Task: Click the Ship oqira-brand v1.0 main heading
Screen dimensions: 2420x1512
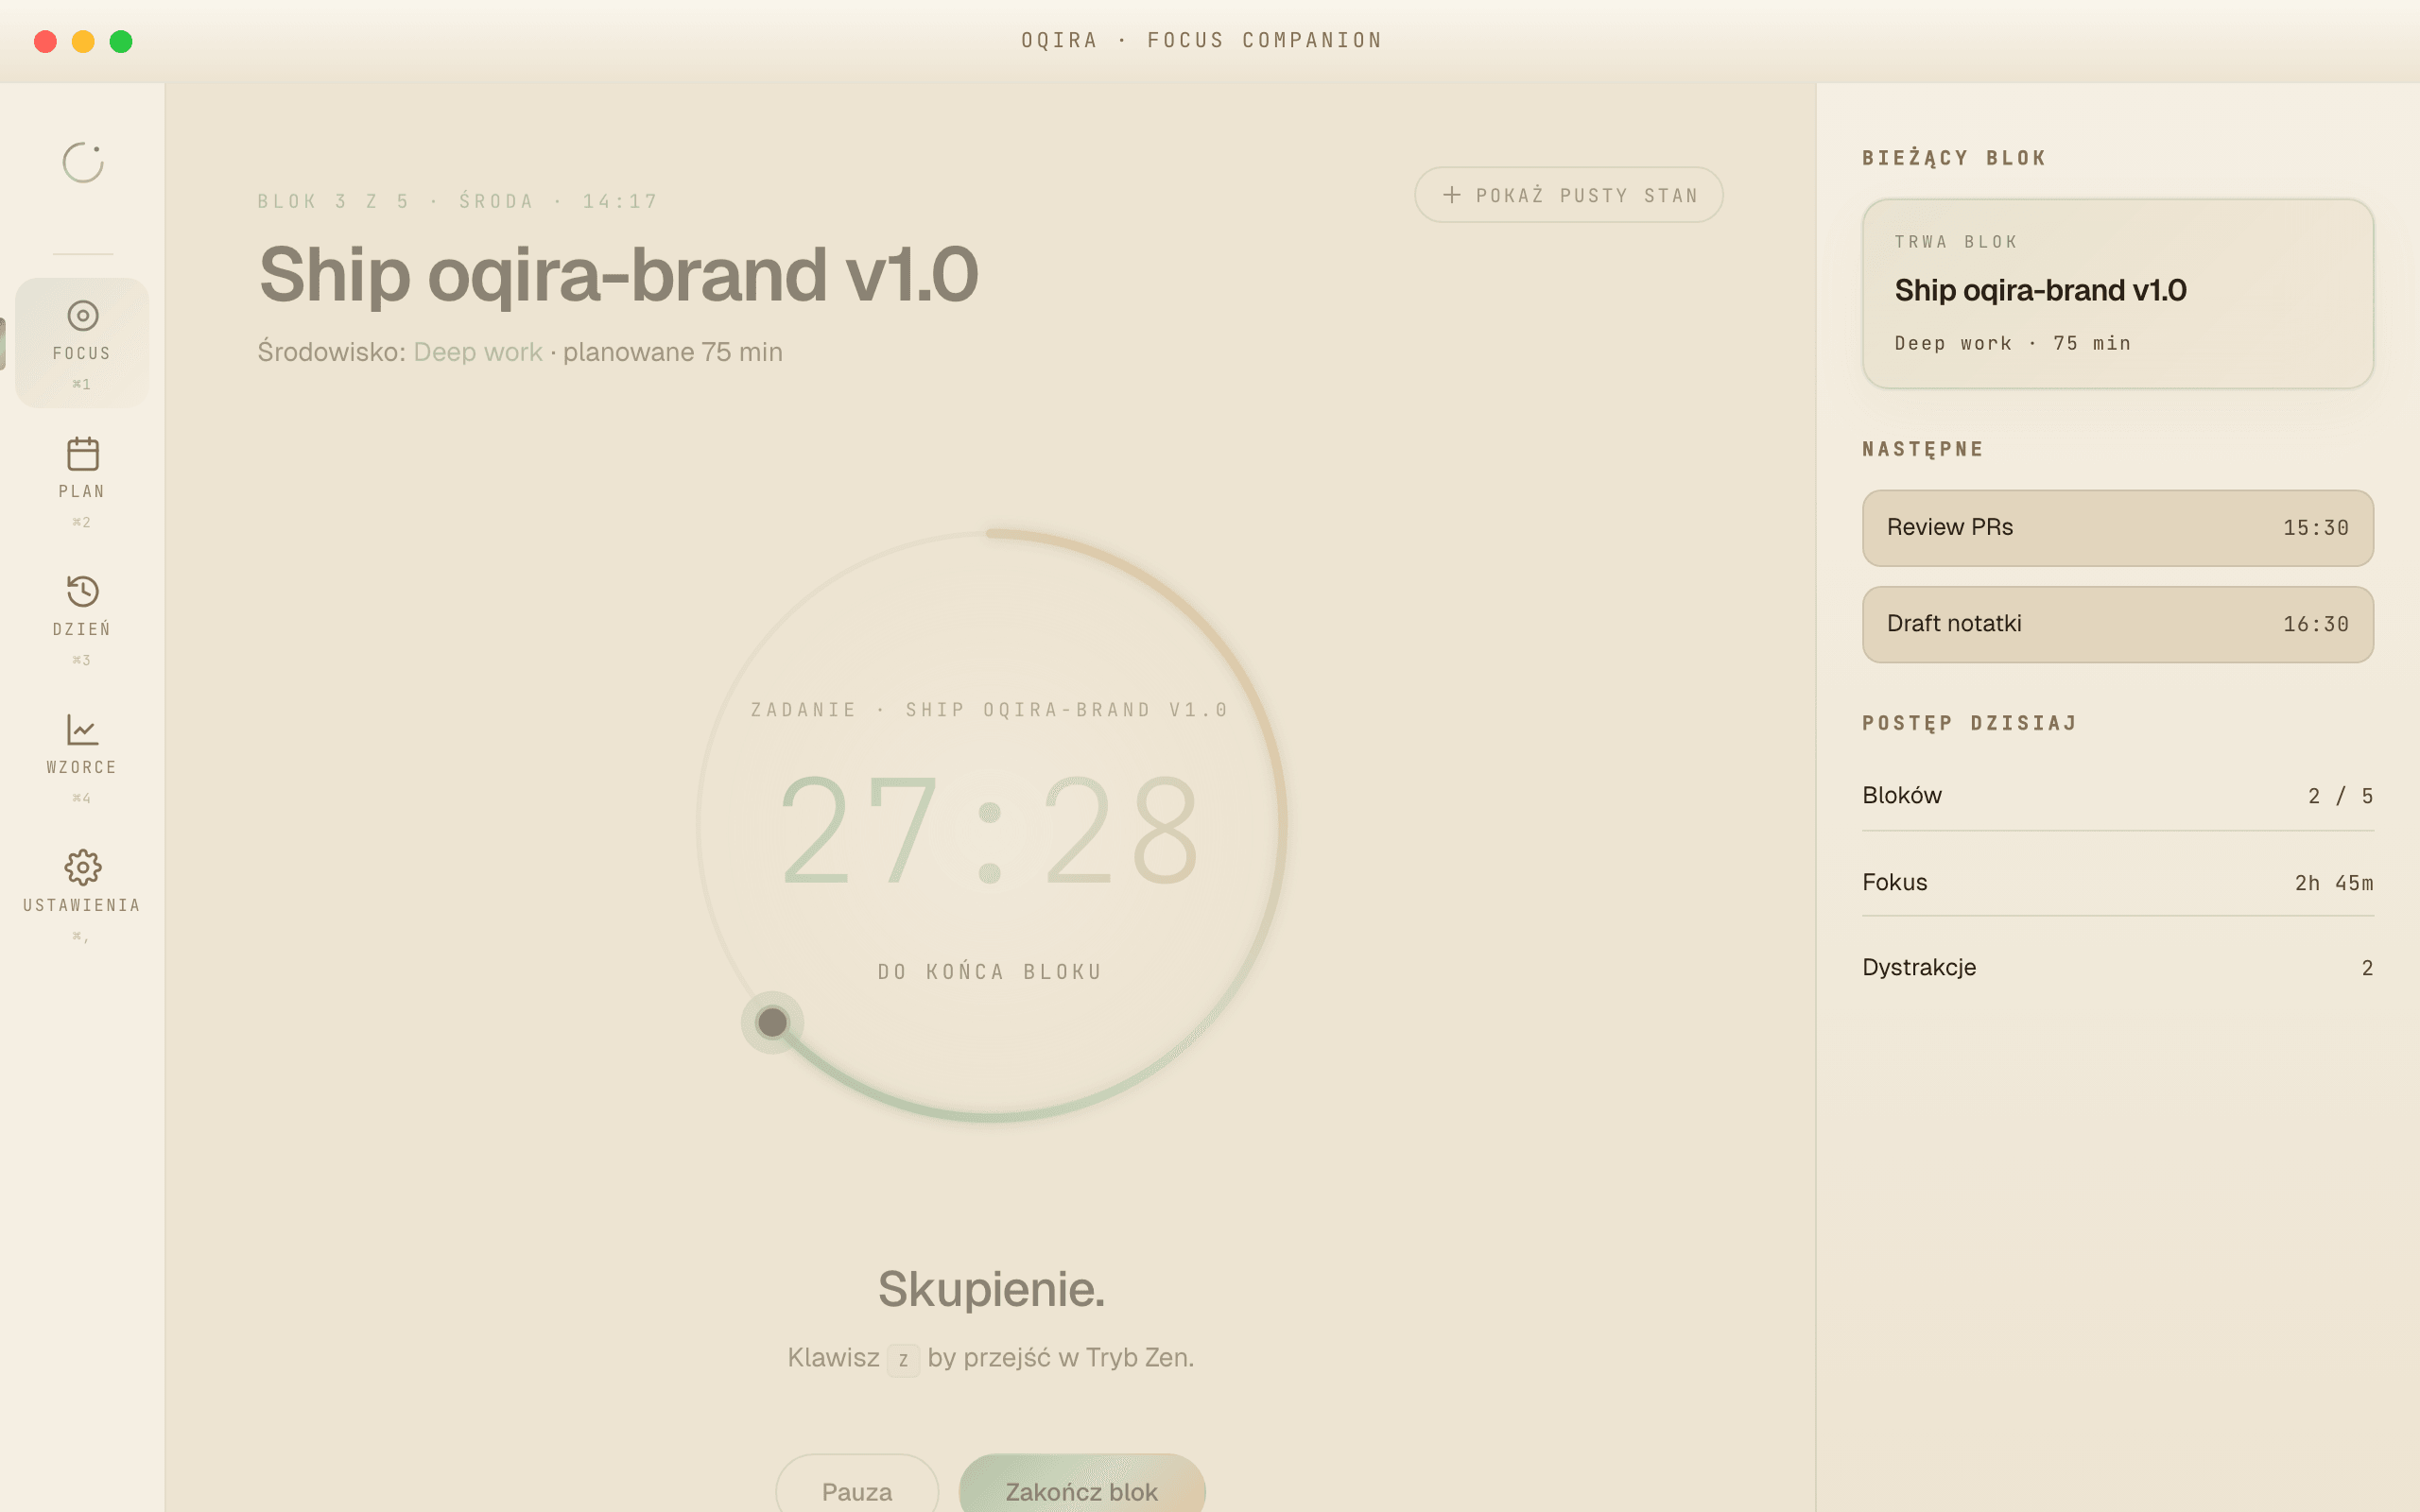Action: click(x=618, y=274)
